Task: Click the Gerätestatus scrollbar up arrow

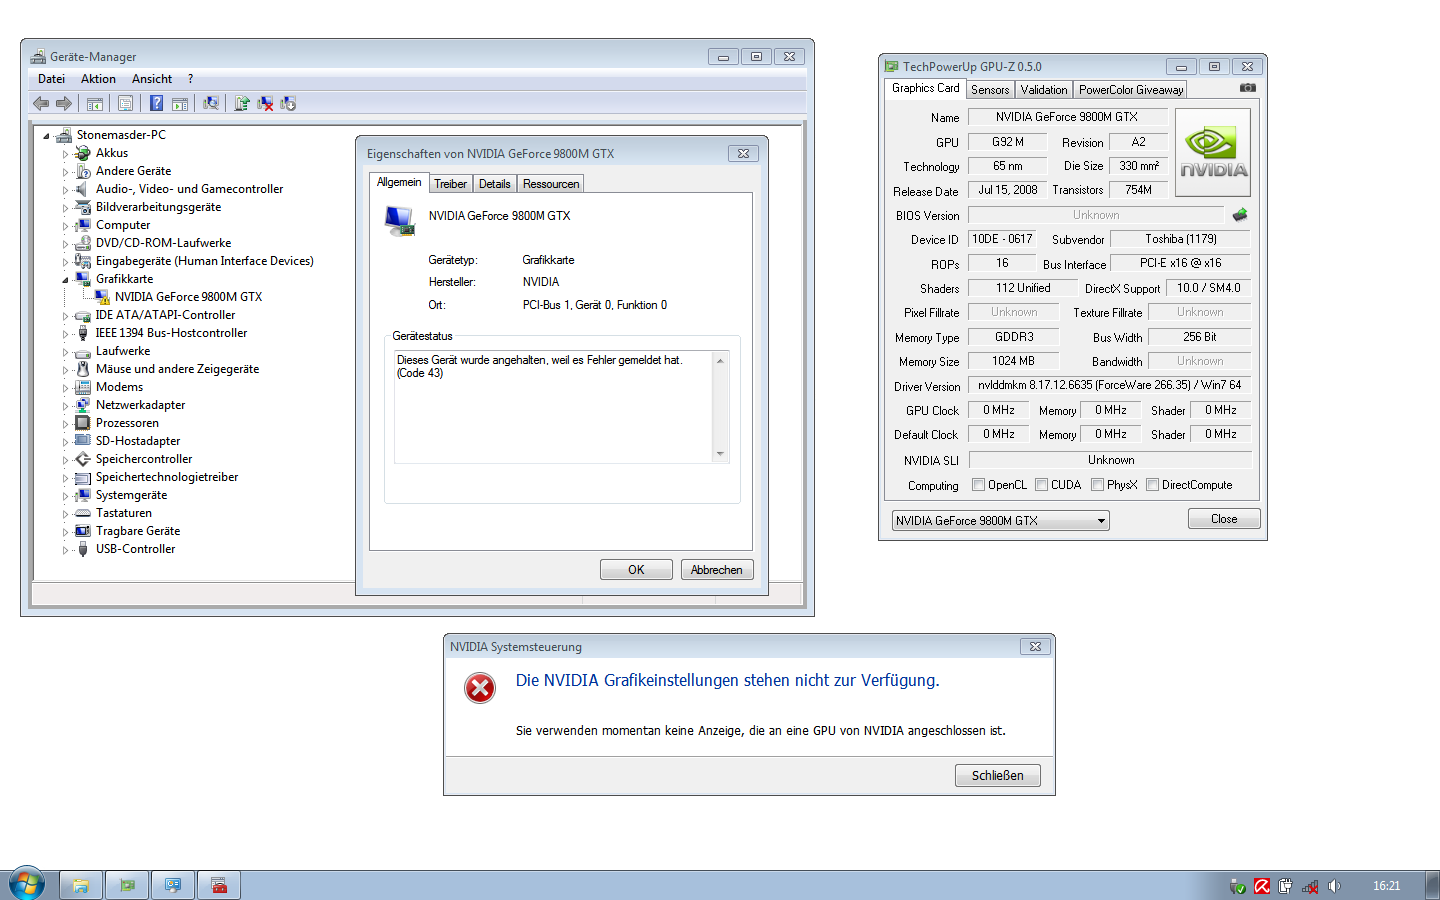Action: click(720, 361)
